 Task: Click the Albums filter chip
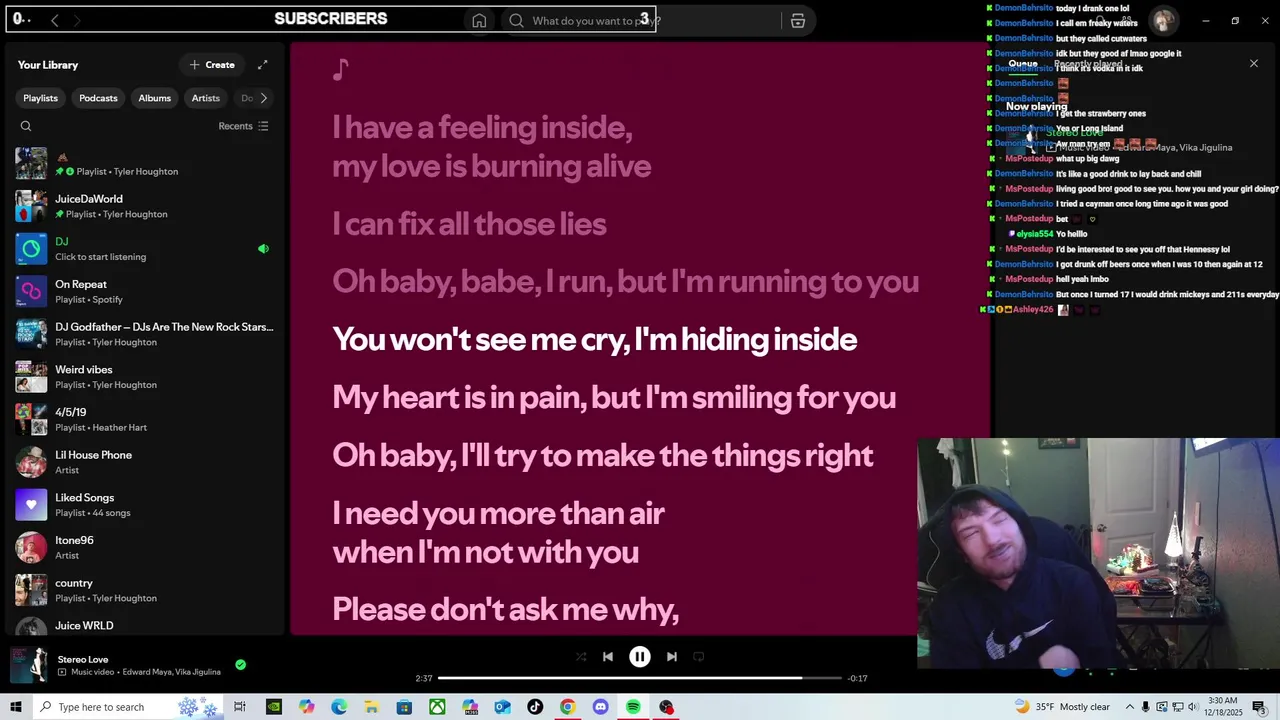(154, 98)
